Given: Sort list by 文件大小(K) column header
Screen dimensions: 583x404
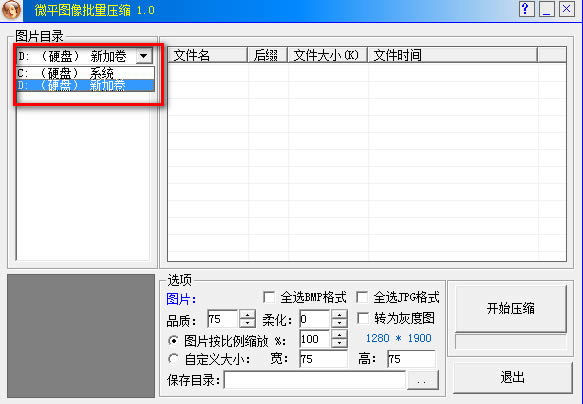Looking at the screenshot, I should click(328, 55).
